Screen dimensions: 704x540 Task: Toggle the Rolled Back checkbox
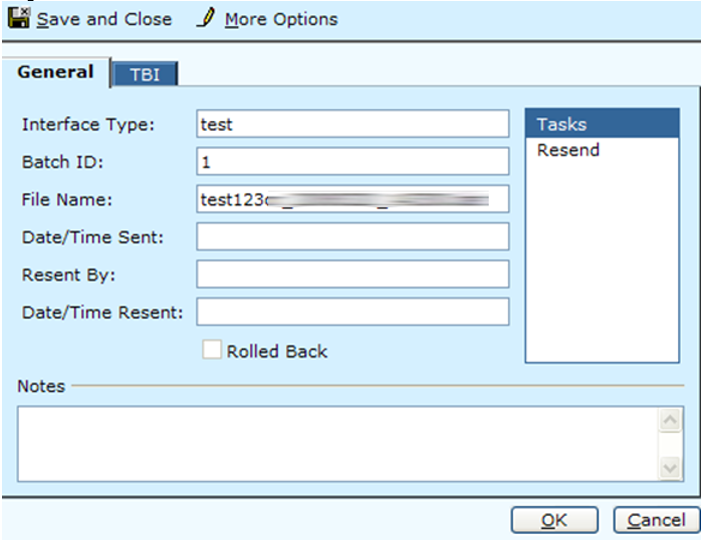coord(211,351)
